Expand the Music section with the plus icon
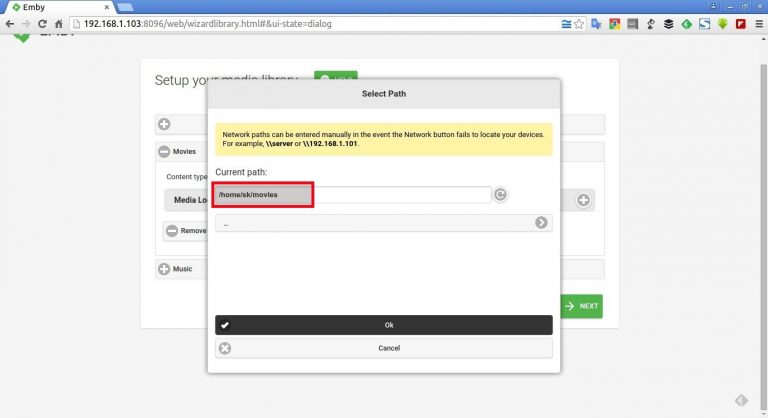 click(x=164, y=269)
